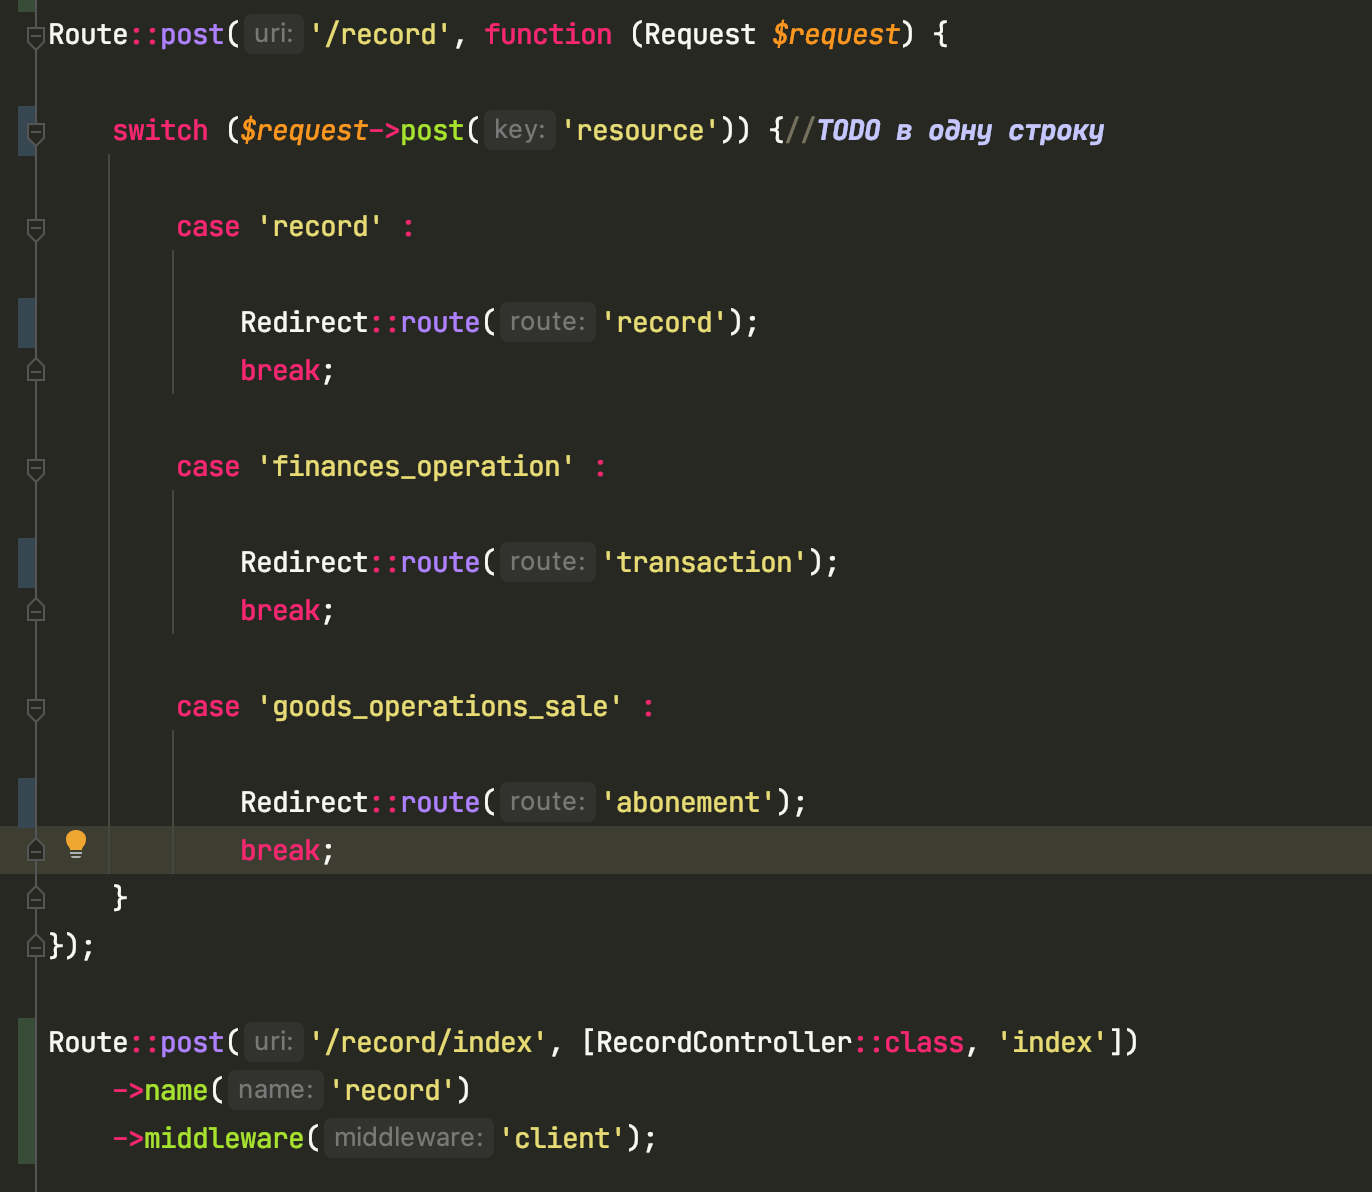Click the TODO comment 'в одну строку'
The width and height of the screenshot is (1372, 1192).
(1000, 131)
